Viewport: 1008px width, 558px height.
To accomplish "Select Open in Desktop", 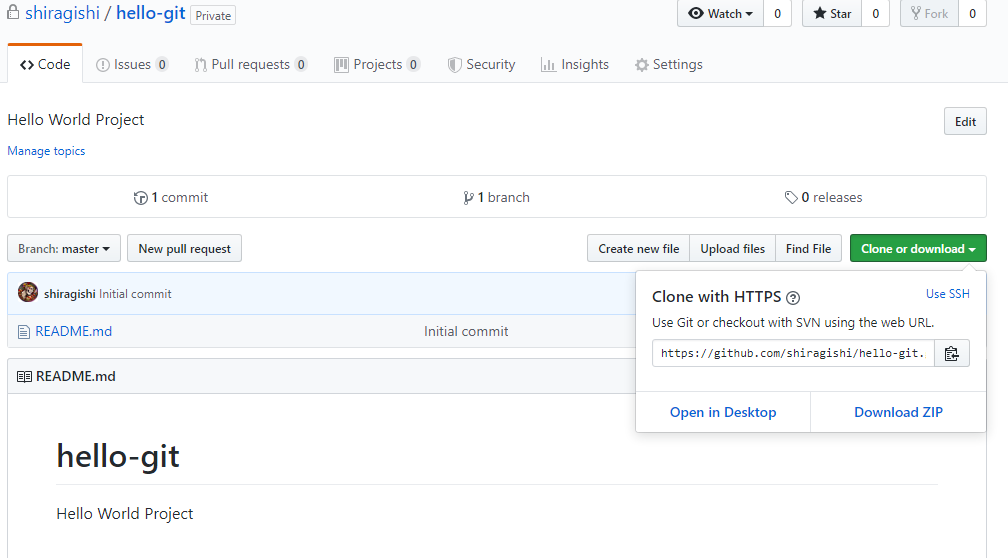I will click(723, 412).
